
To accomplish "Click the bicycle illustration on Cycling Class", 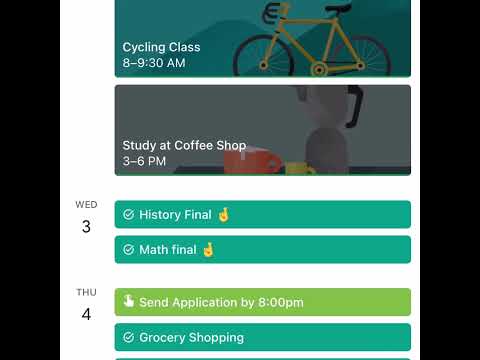I will (x=312, y=38).
